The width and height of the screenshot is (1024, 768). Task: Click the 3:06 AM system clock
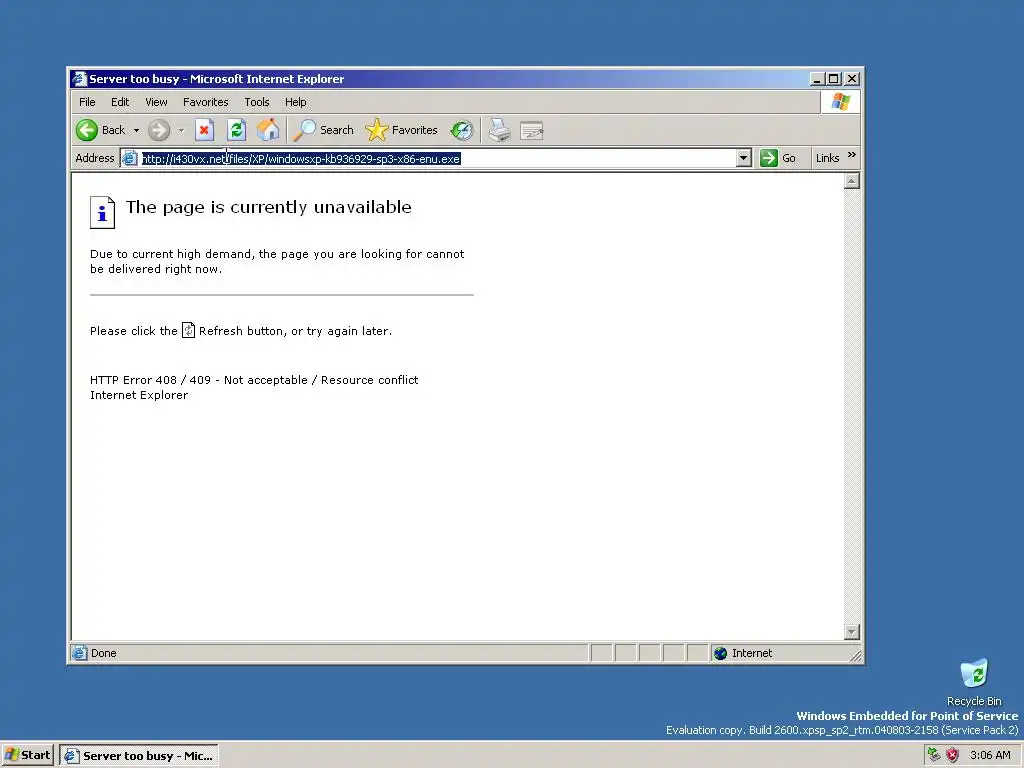[990, 755]
